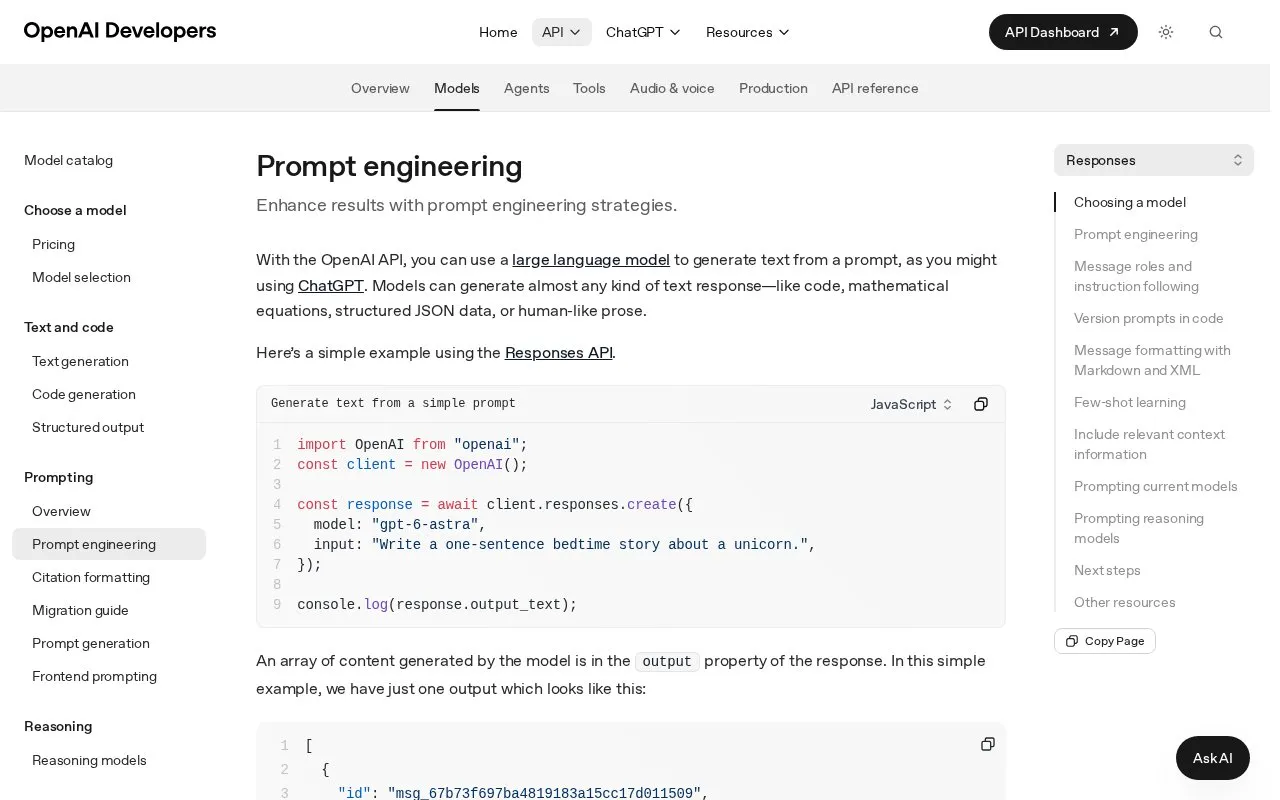Open the Production tab
1280x800 pixels.
pos(773,88)
